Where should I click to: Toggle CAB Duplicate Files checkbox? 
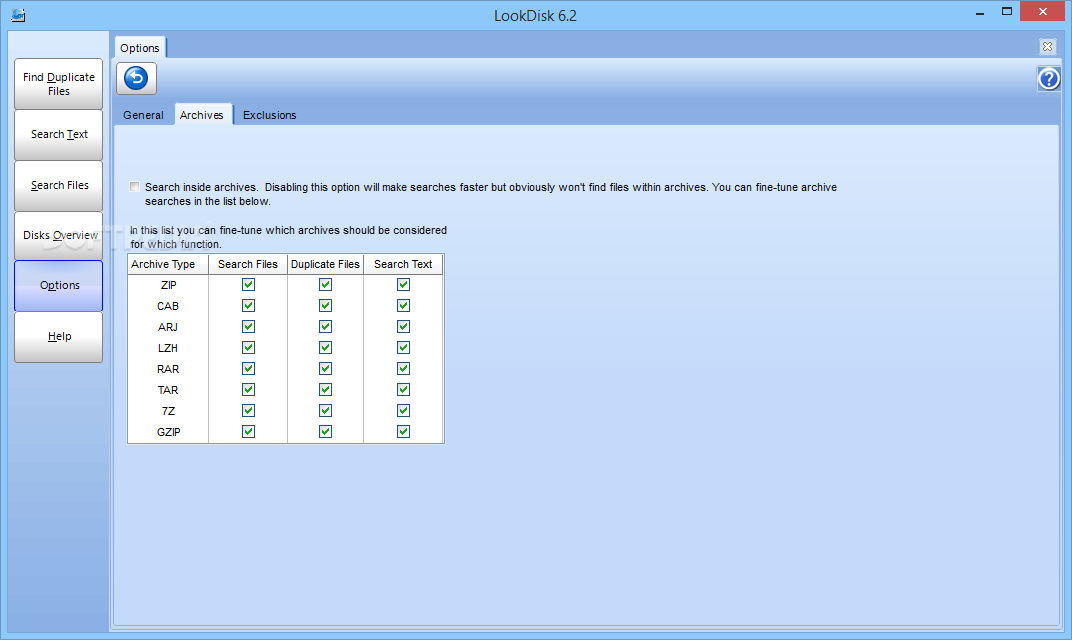coord(325,306)
